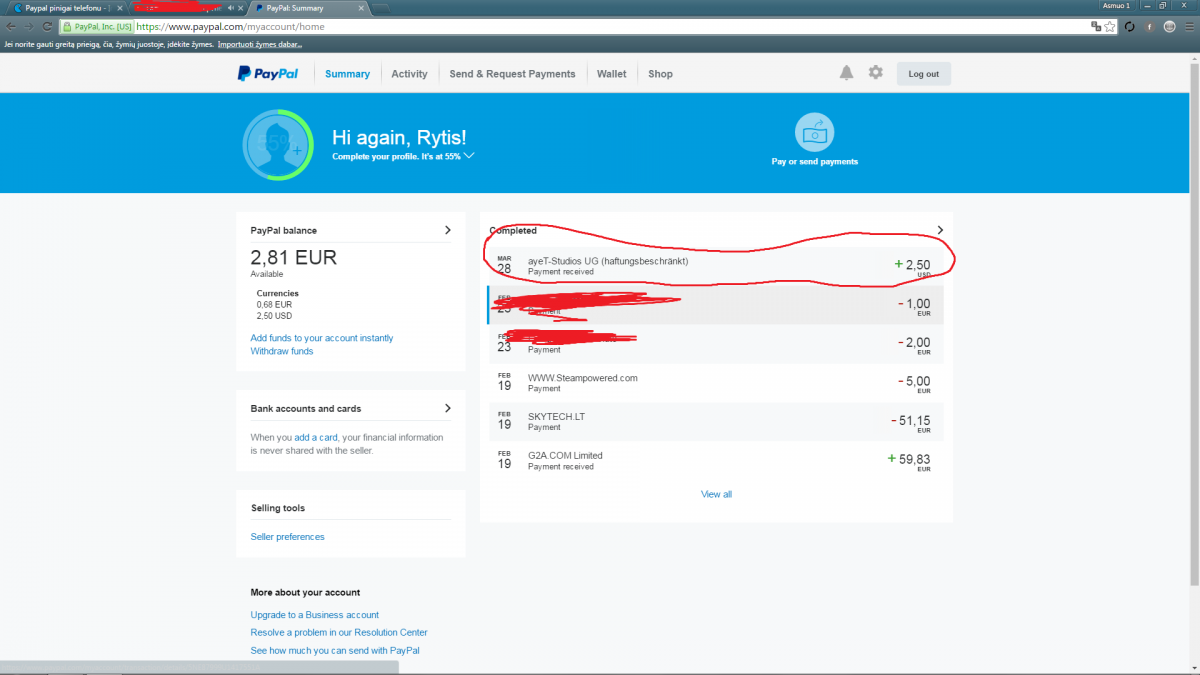Click the 0,68 EUR currency entry
The height and width of the screenshot is (675, 1200).
point(274,304)
